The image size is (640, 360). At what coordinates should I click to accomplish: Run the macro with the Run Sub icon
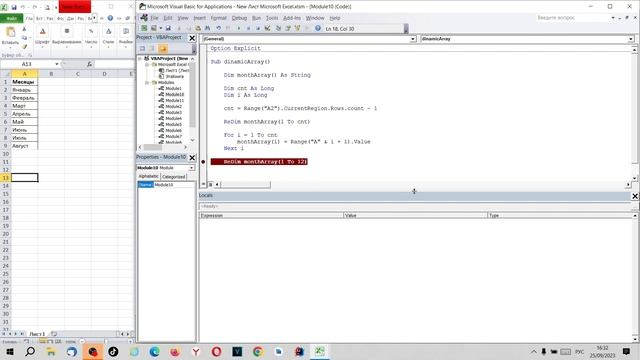(x=239, y=28)
